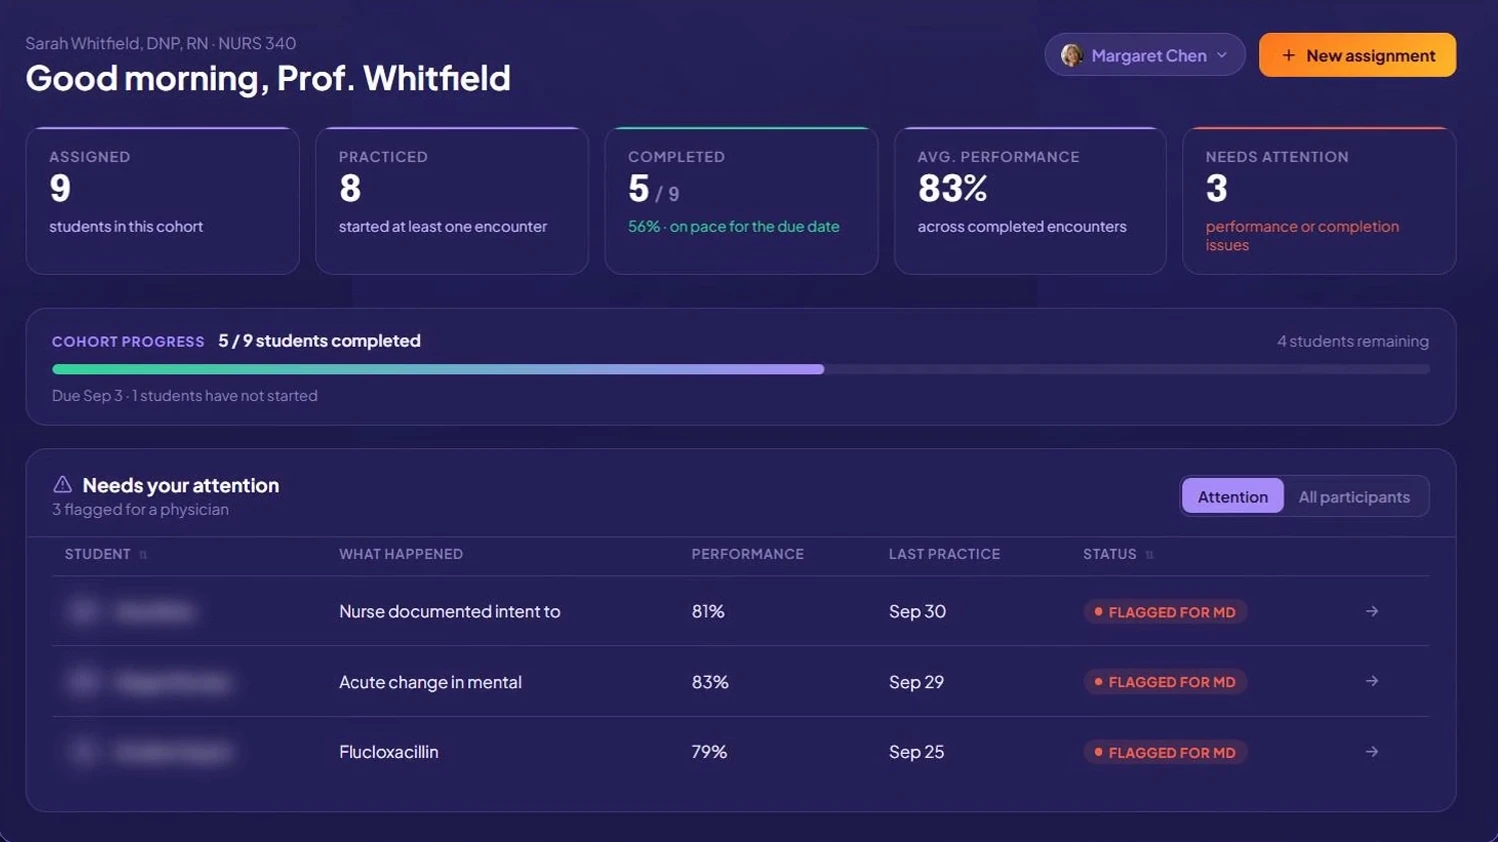Click the 'Sep 29' last practice date
Screen dimensions: 1498x842
click(x=916, y=682)
